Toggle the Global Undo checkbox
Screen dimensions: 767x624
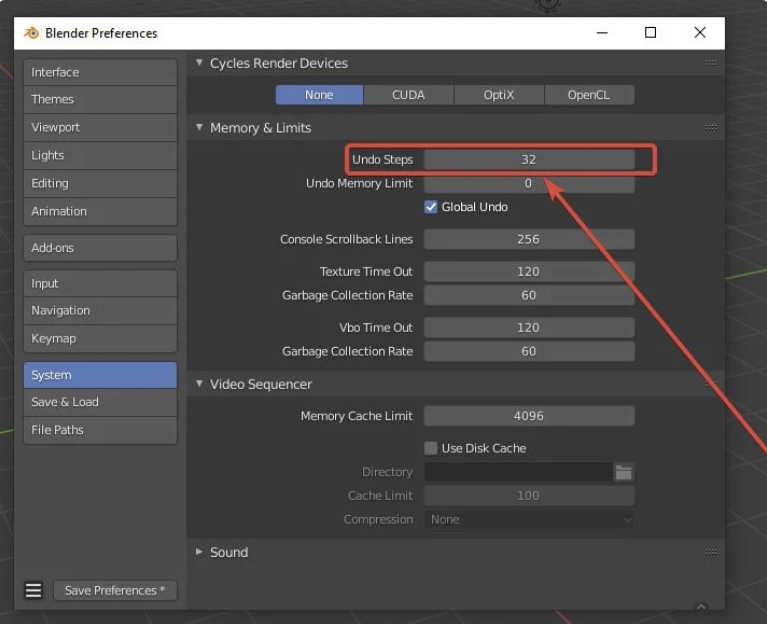[430, 207]
